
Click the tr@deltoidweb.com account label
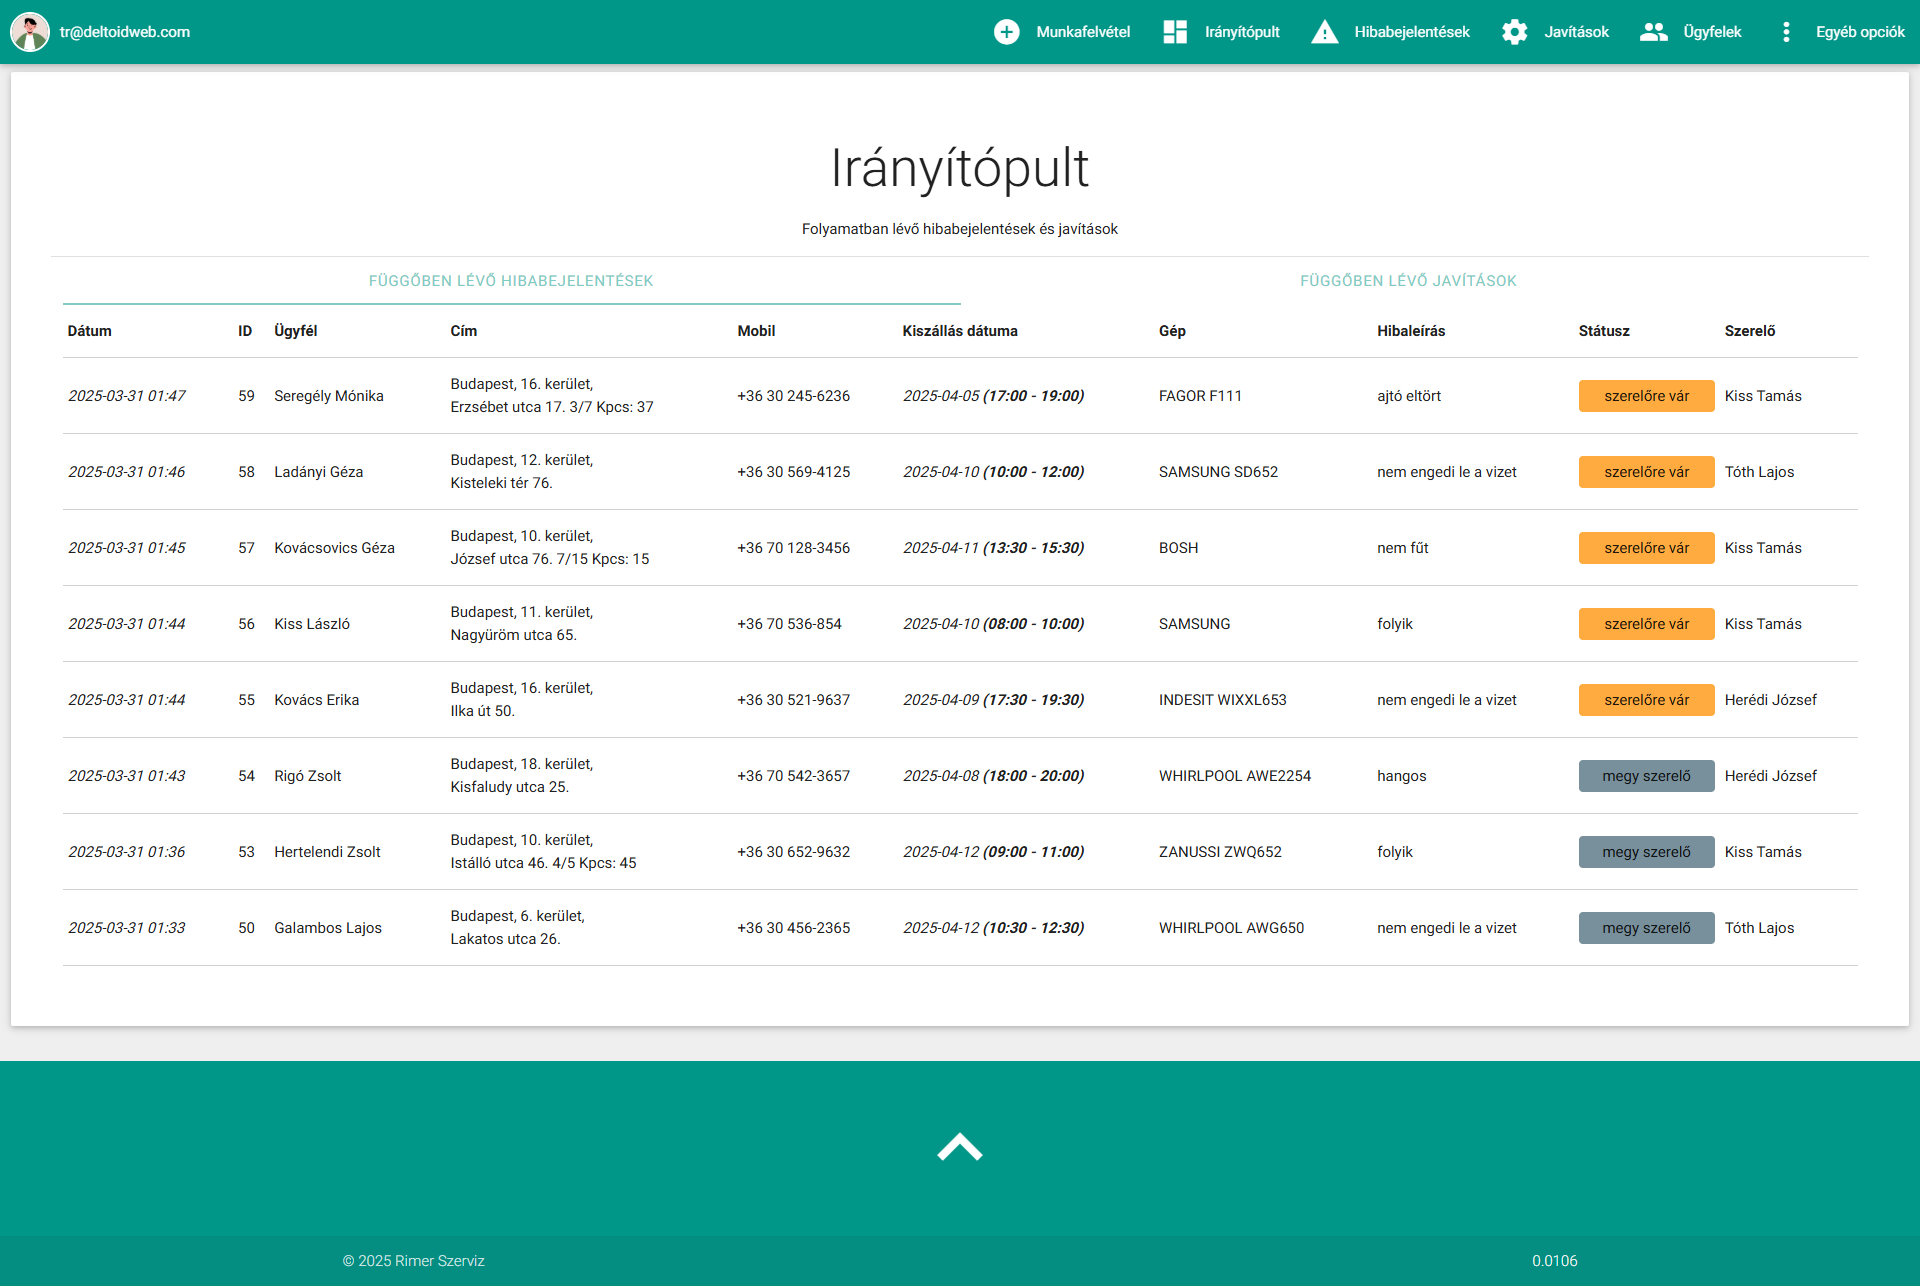(125, 32)
